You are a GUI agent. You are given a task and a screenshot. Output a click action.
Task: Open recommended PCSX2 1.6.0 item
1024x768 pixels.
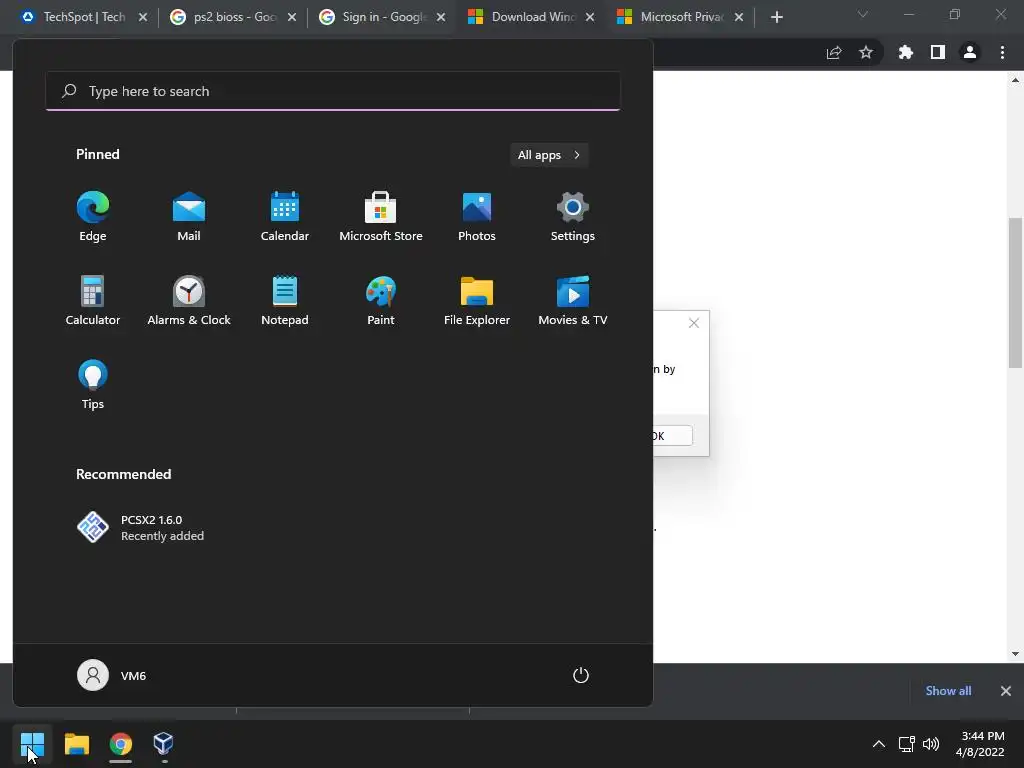pyautogui.click(x=140, y=528)
